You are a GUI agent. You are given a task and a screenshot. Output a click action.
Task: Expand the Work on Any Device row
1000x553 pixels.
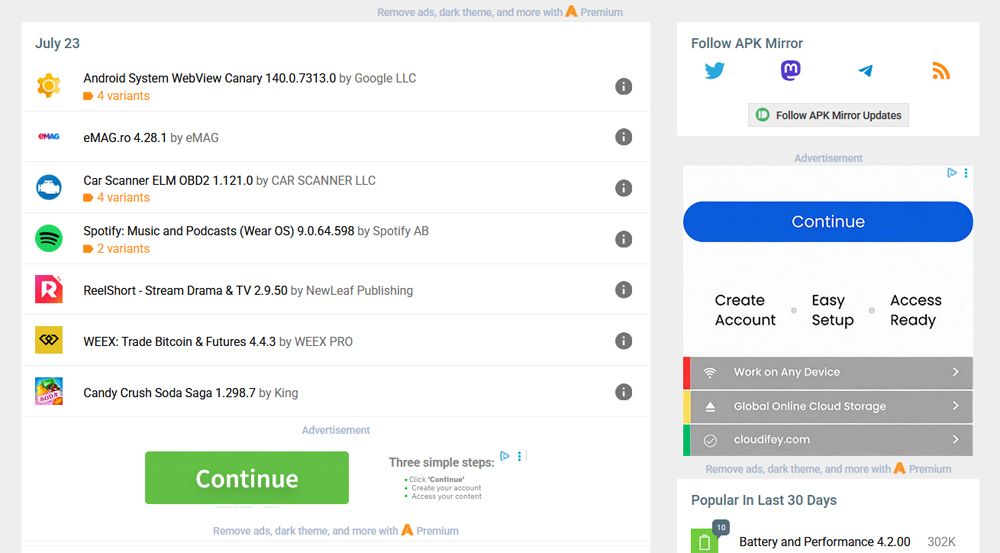828,372
